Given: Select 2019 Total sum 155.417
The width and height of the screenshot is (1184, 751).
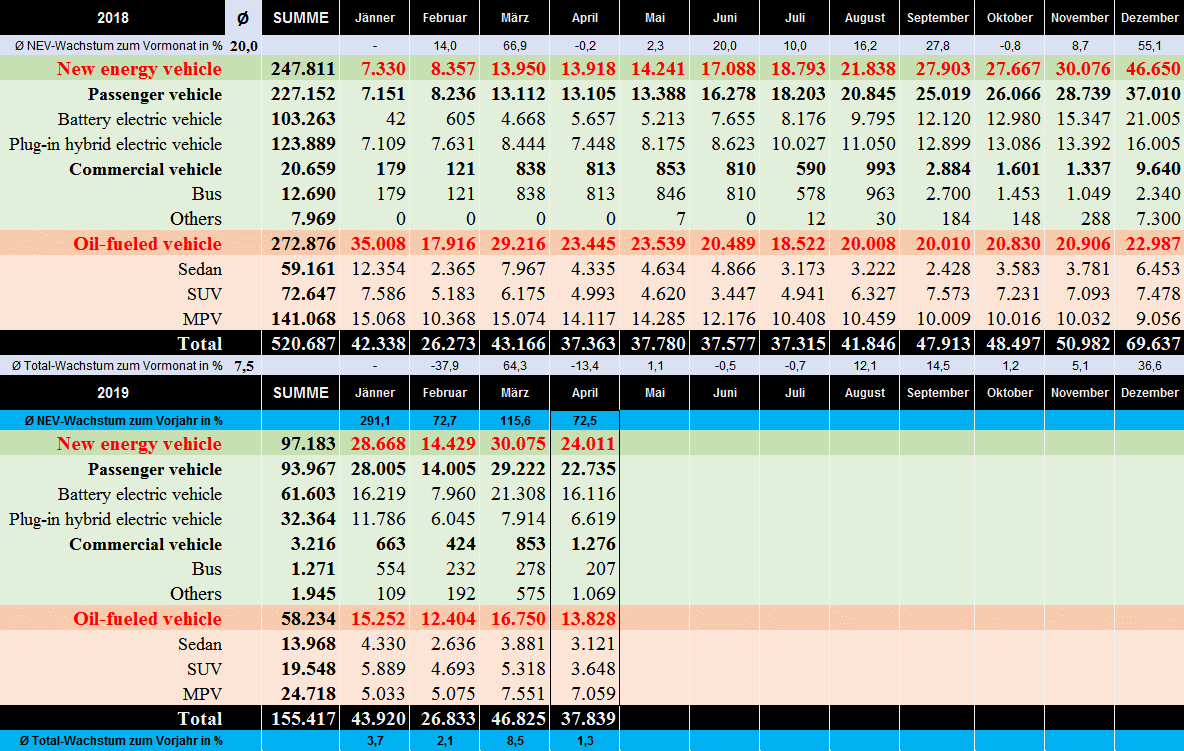Looking at the screenshot, I should 303,719.
